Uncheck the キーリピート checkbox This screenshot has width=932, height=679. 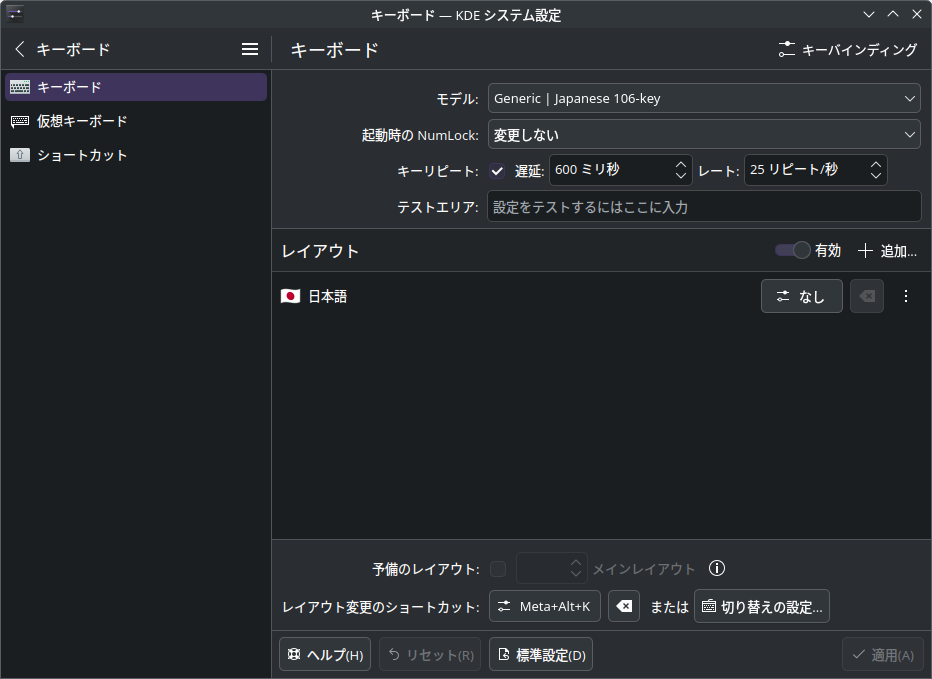(497, 170)
